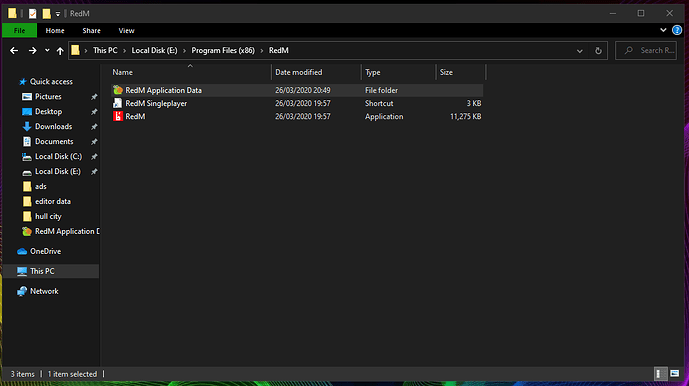Viewport: 689px width, 386px height.
Task: Click the New folder icon in title bar
Action: (46, 14)
